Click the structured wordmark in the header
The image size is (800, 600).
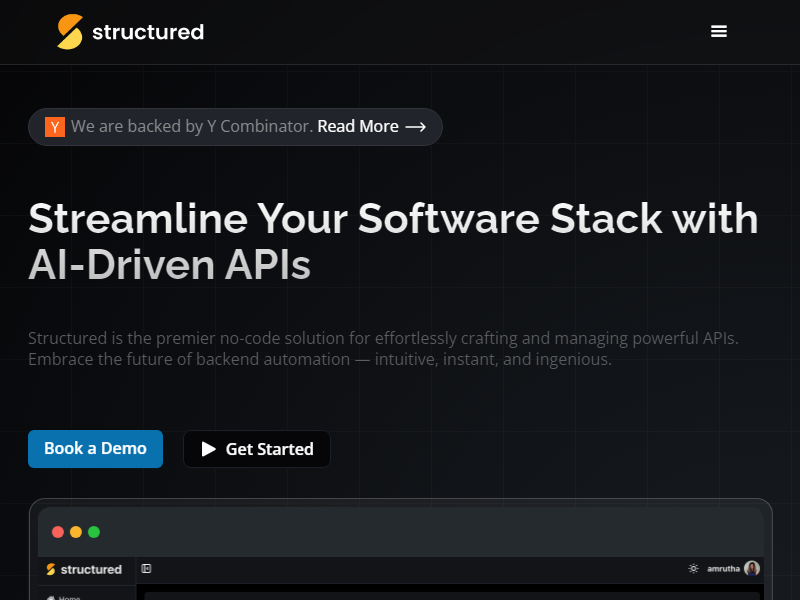coord(148,32)
